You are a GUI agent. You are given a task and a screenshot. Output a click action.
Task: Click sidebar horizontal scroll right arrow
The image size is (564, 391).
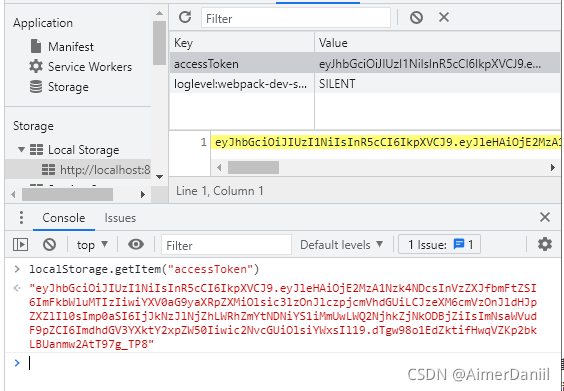click(x=143, y=195)
